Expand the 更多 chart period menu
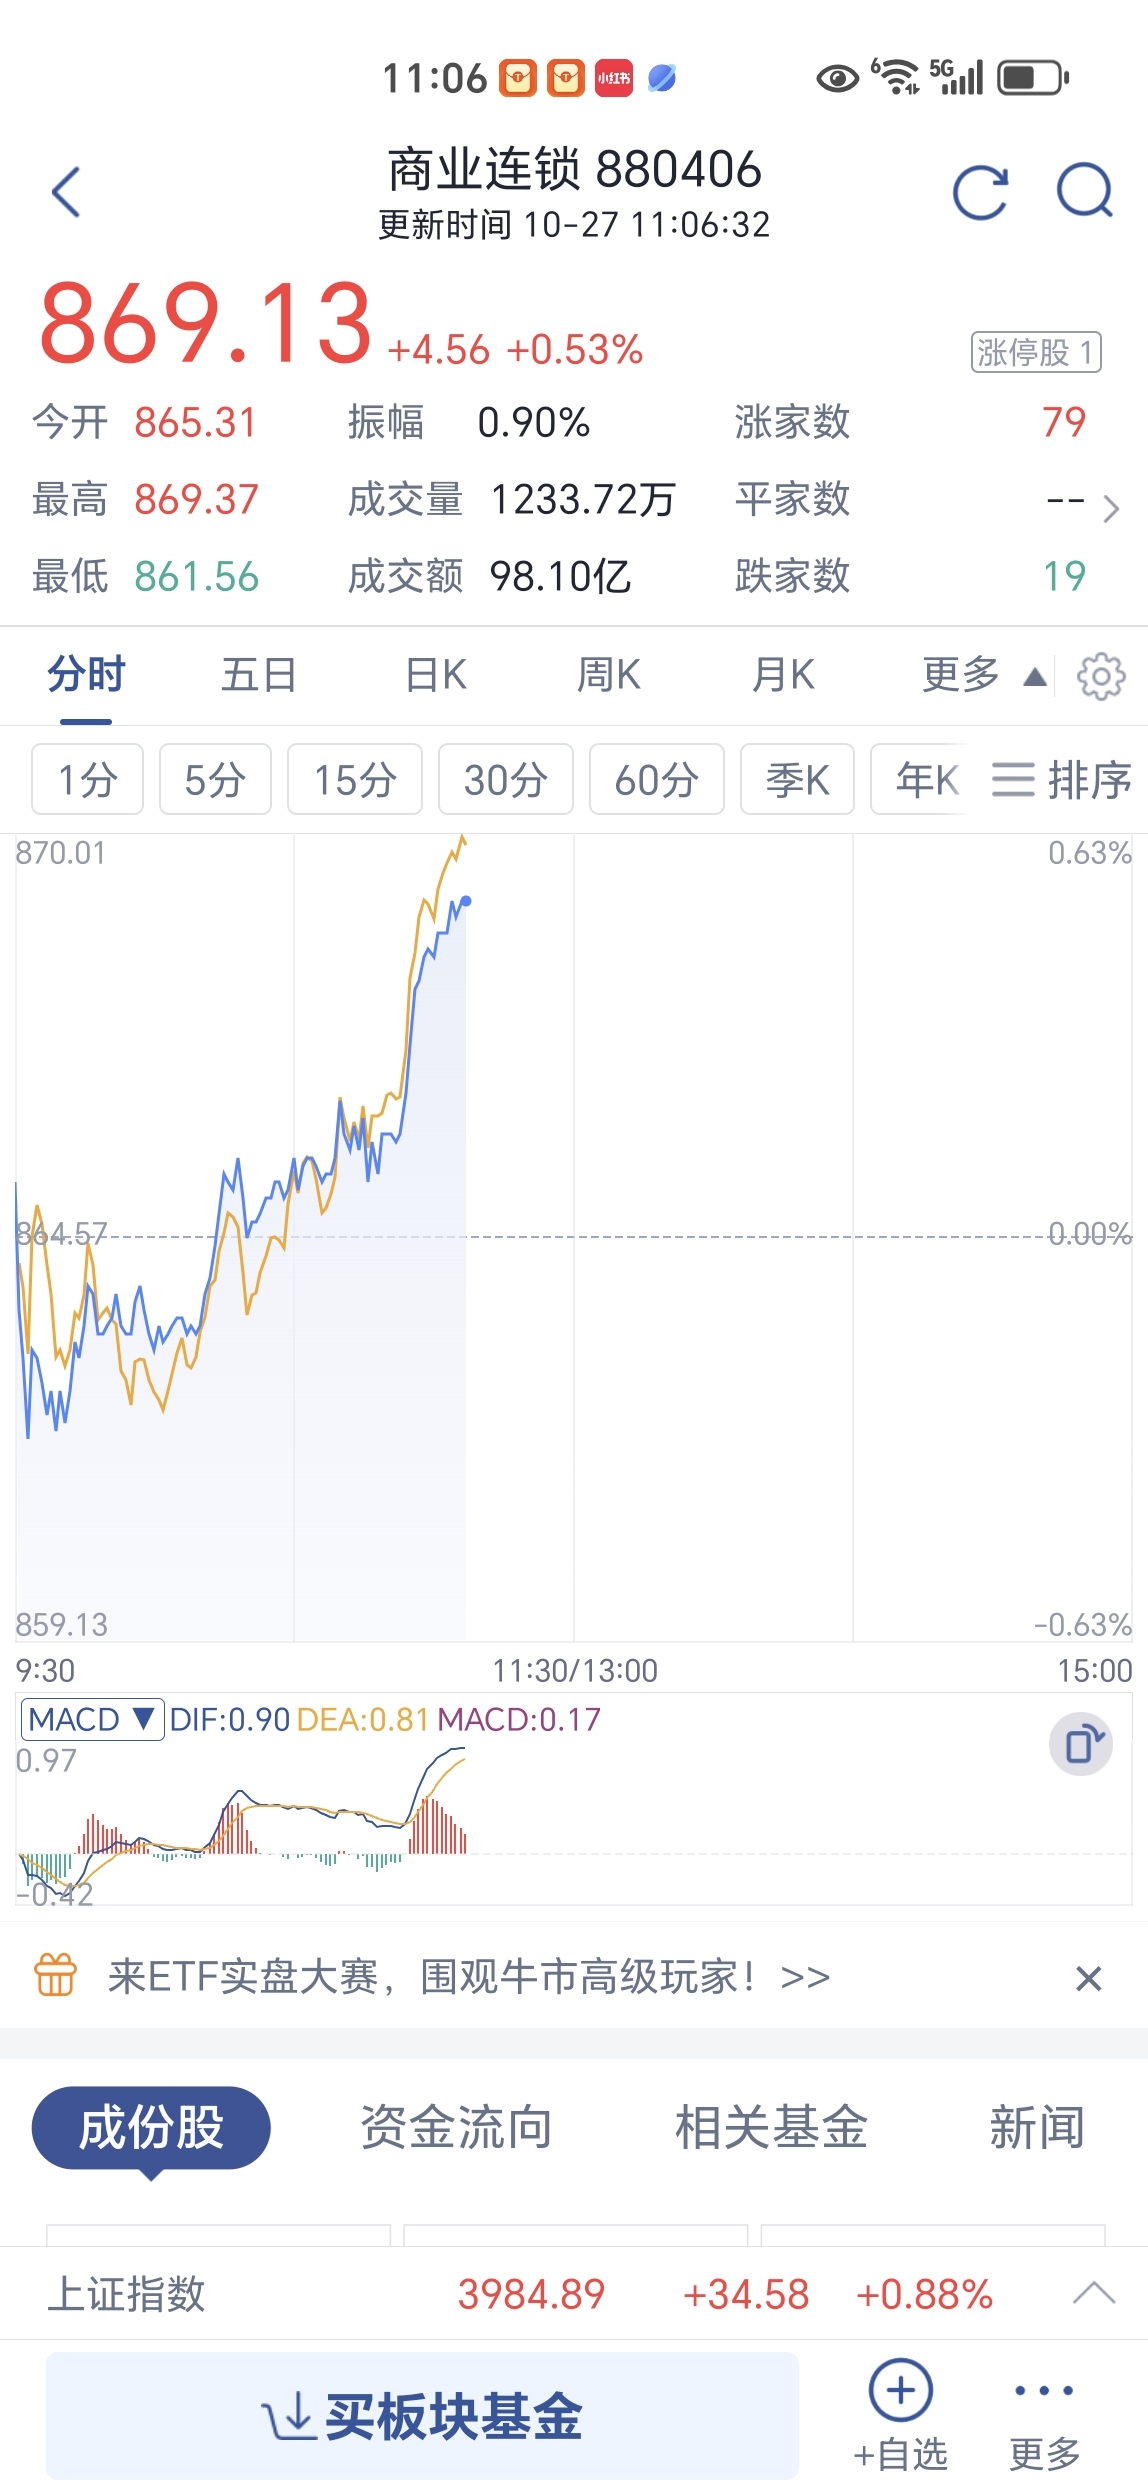1148x2492 pixels. 982,676
